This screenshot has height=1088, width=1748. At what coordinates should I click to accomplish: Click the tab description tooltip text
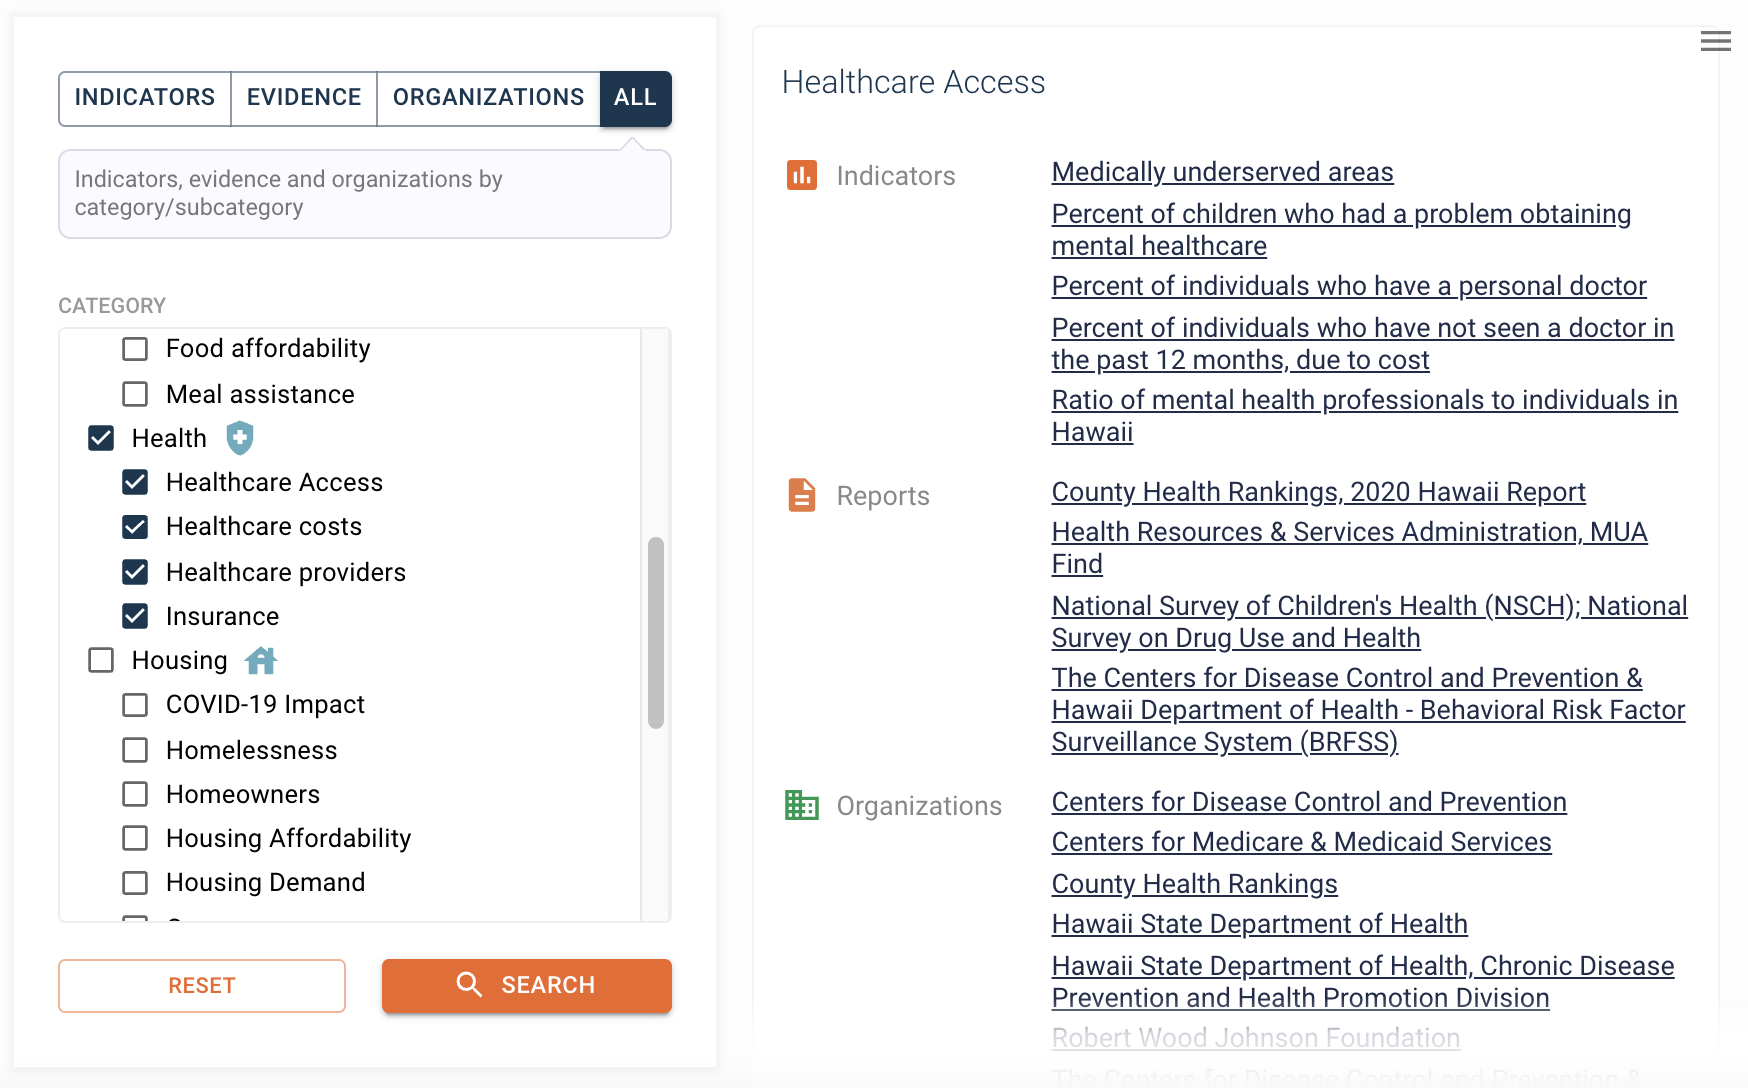289,193
